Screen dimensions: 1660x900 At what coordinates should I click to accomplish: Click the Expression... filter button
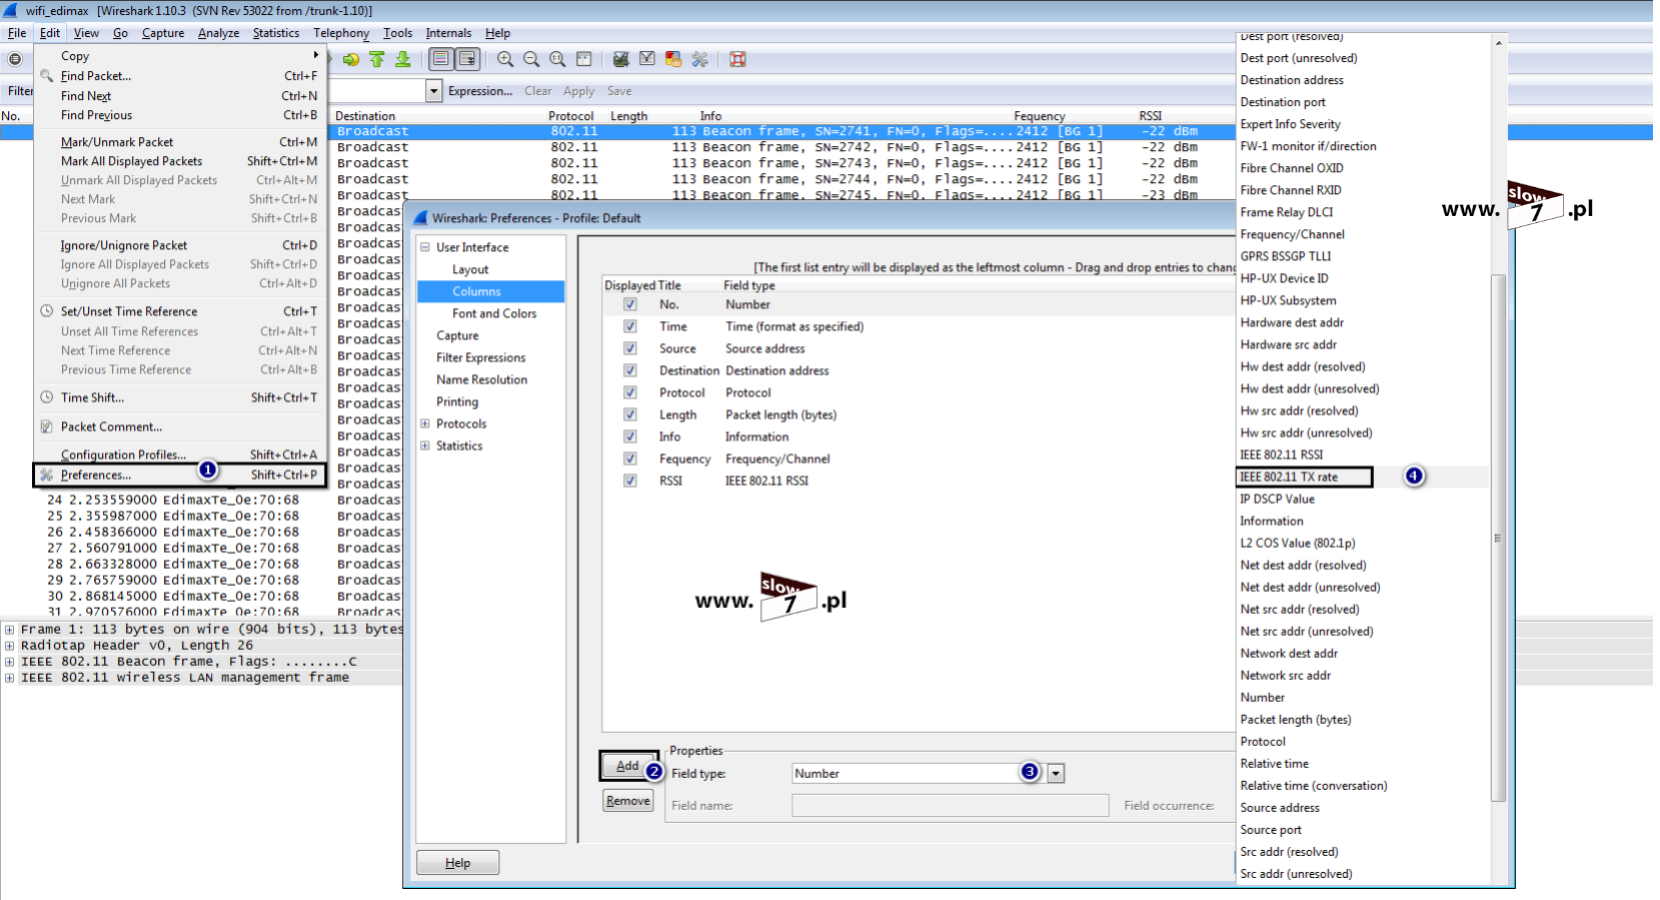point(480,91)
